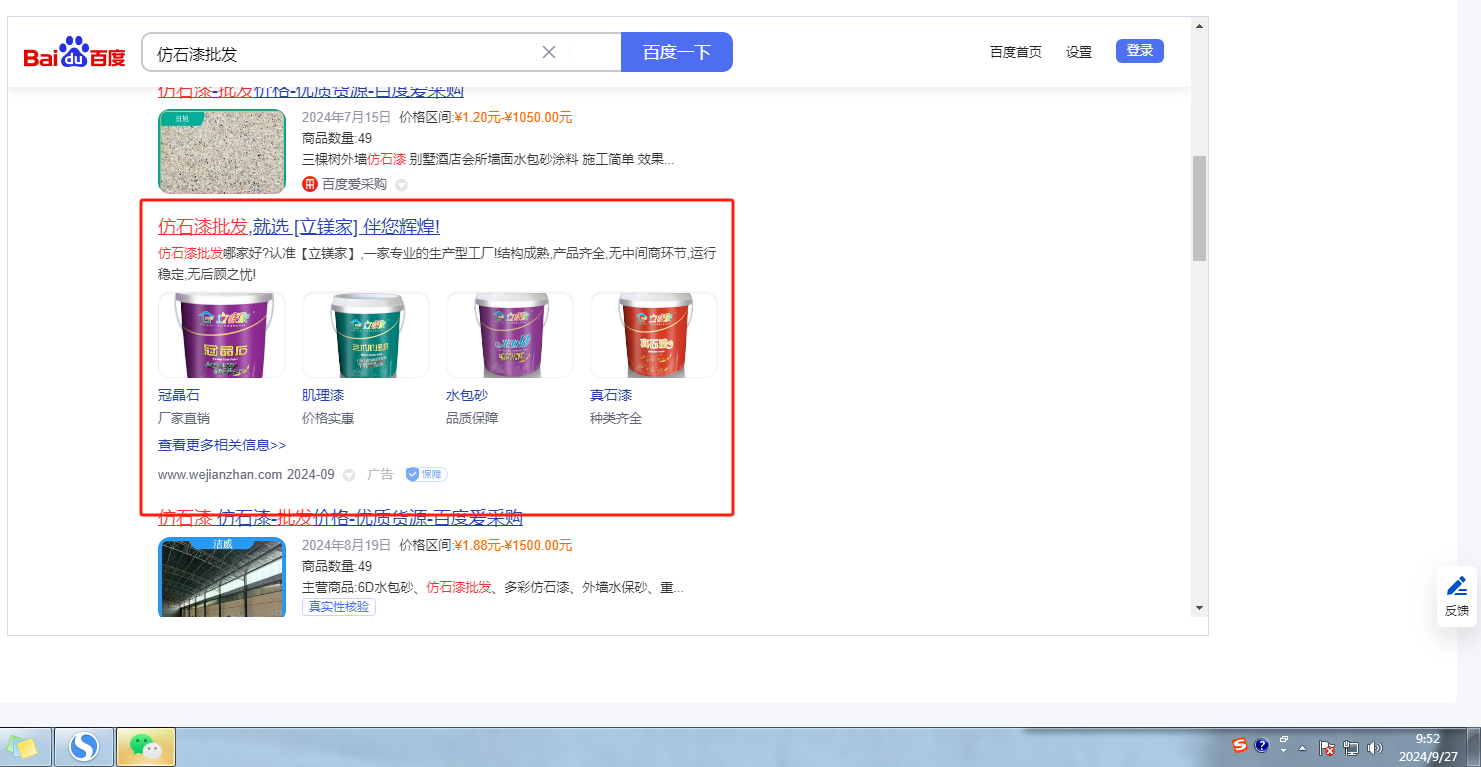This screenshot has height=767, width=1481.
Task: Click the description 三棵树外墙仿石漆 别墅酒店会所墙面水包砂涂料
Action: tap(488, 159)
